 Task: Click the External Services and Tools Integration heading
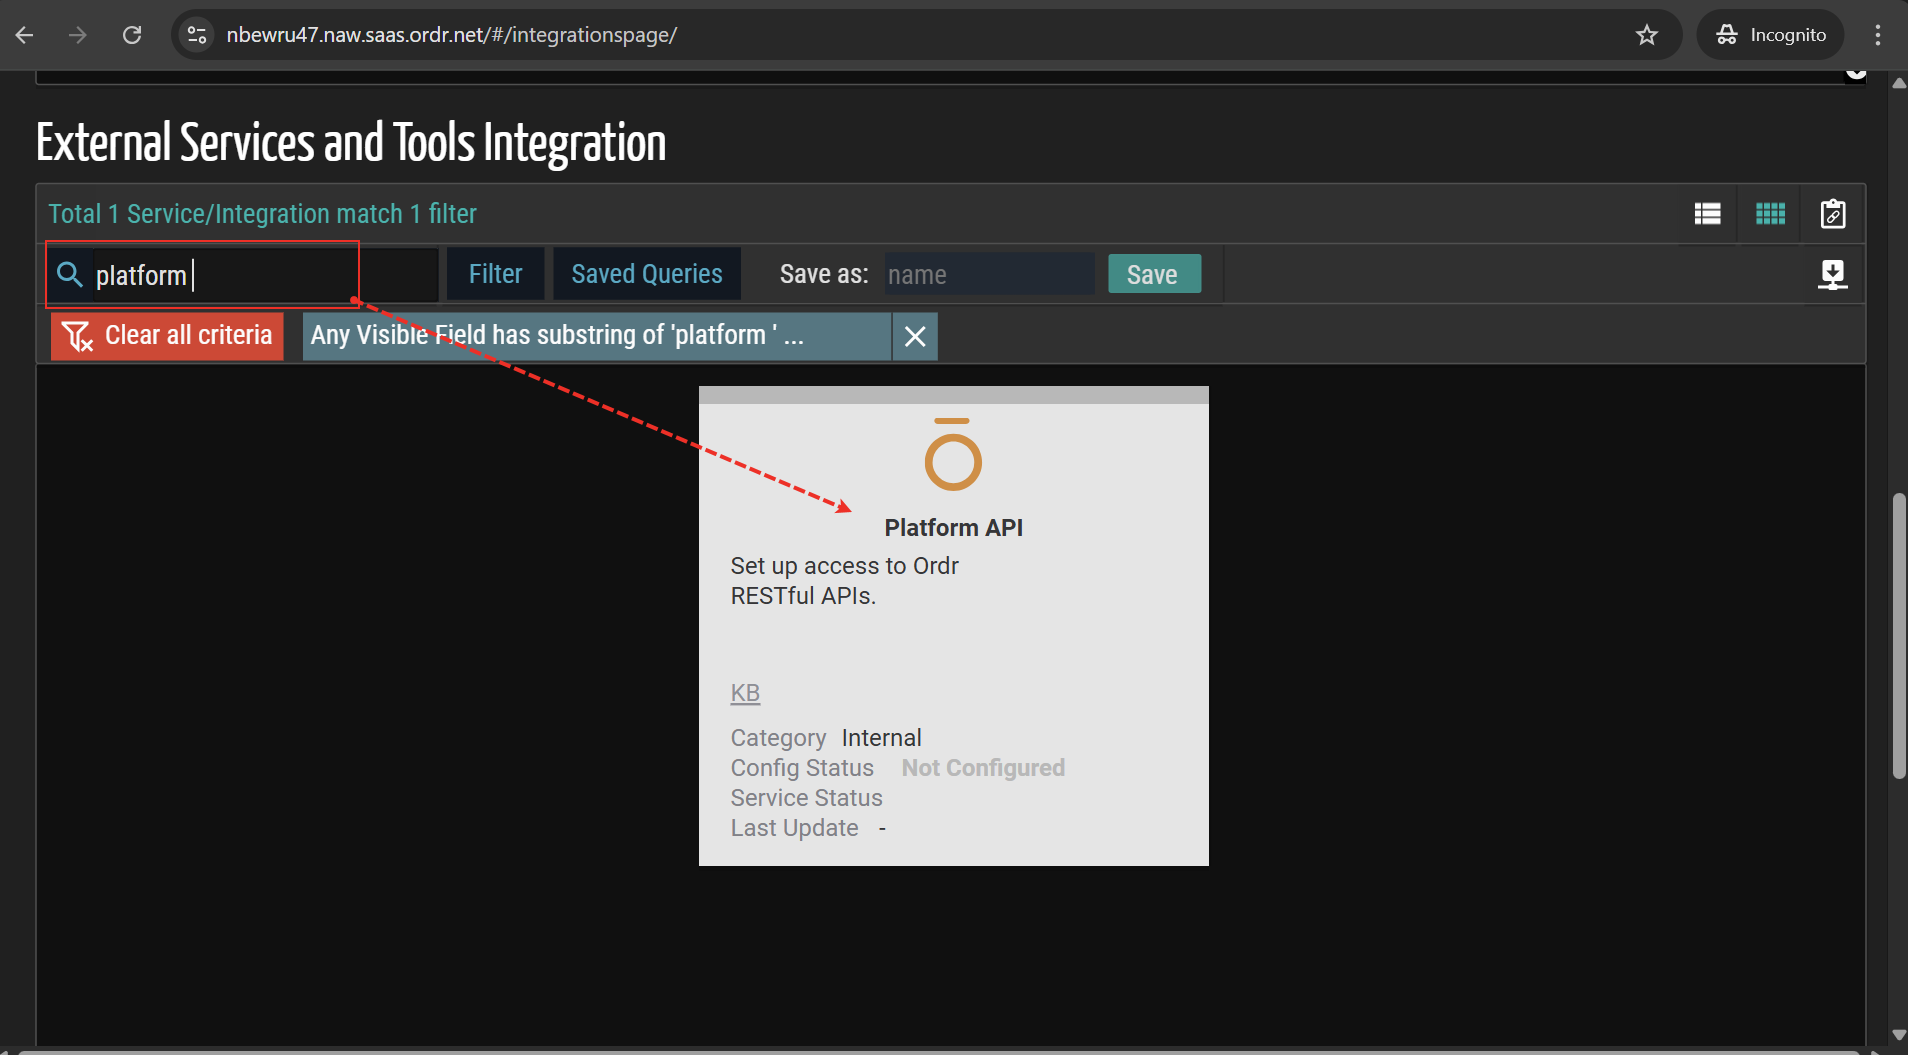(x=351, y=143)
